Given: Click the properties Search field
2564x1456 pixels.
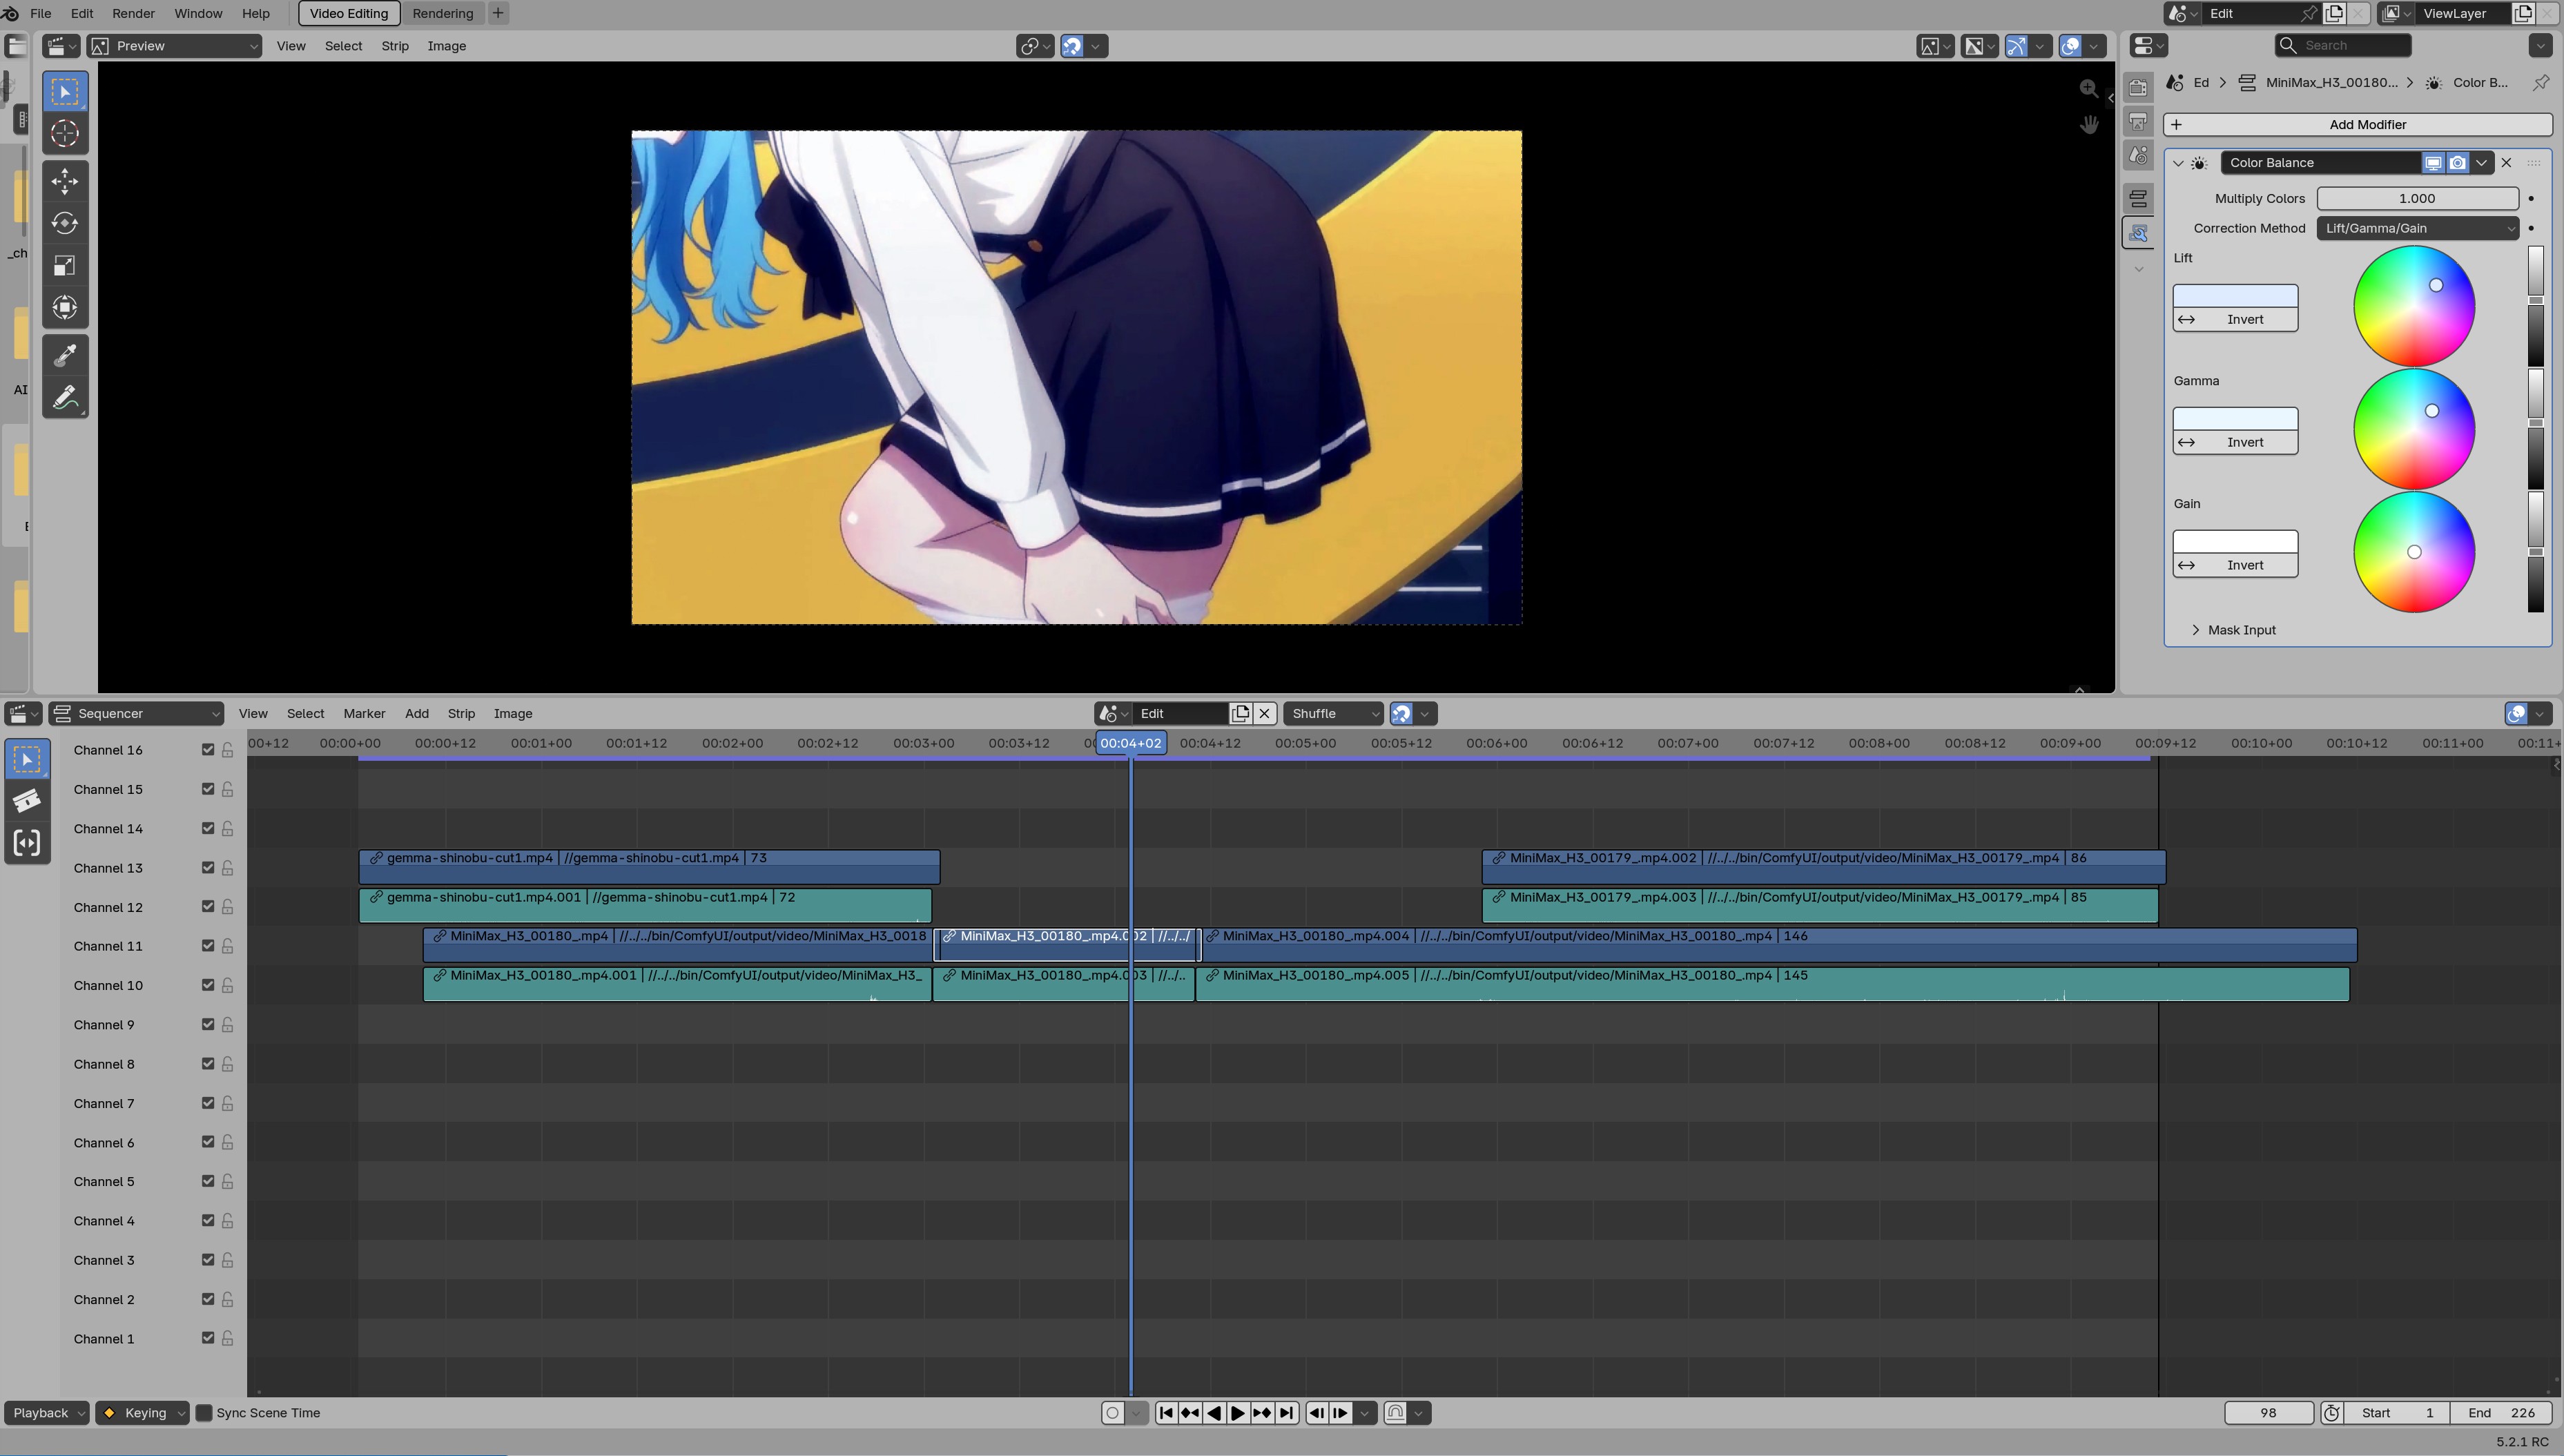Looking at the screenshot, I should pos(2342,46).
